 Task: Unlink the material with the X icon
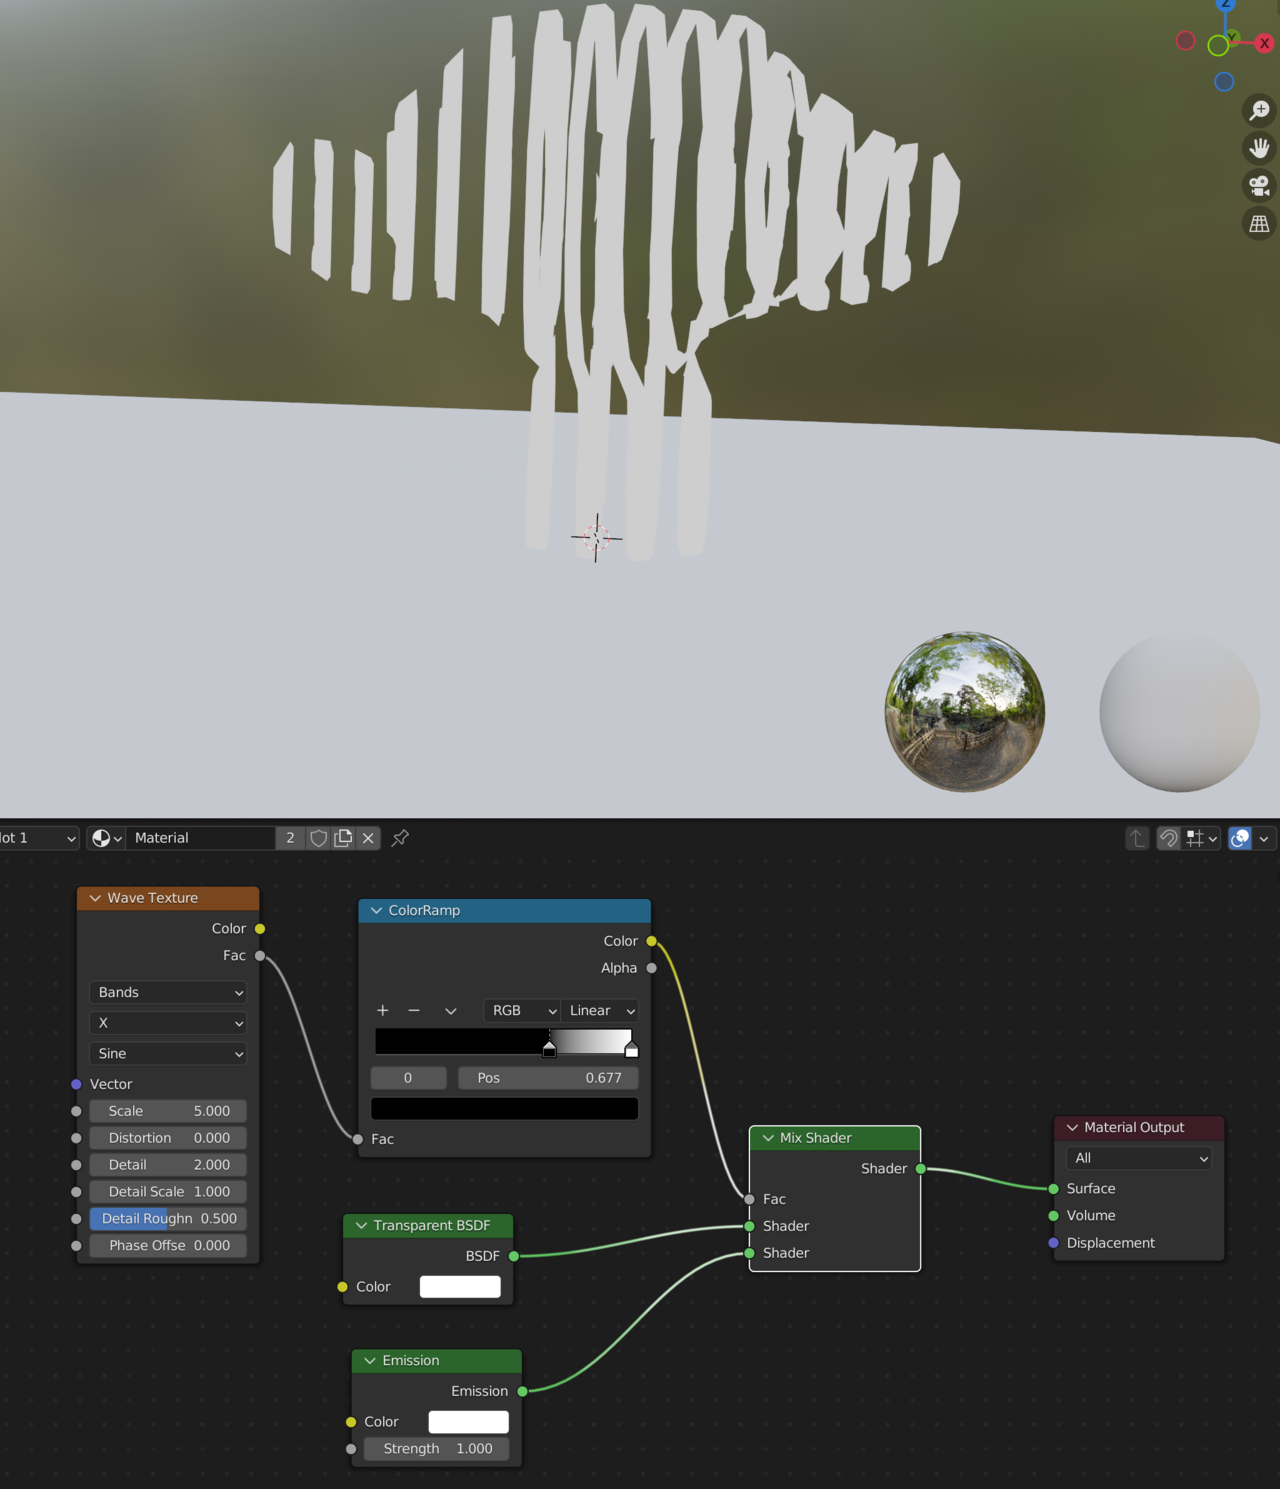(368, 838)
